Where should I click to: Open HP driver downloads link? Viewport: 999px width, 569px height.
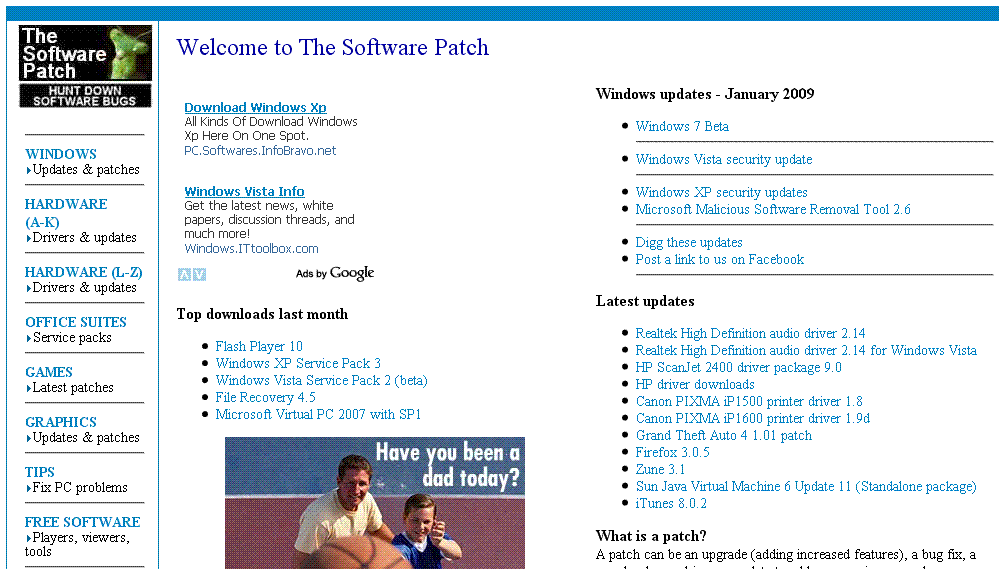694,385
